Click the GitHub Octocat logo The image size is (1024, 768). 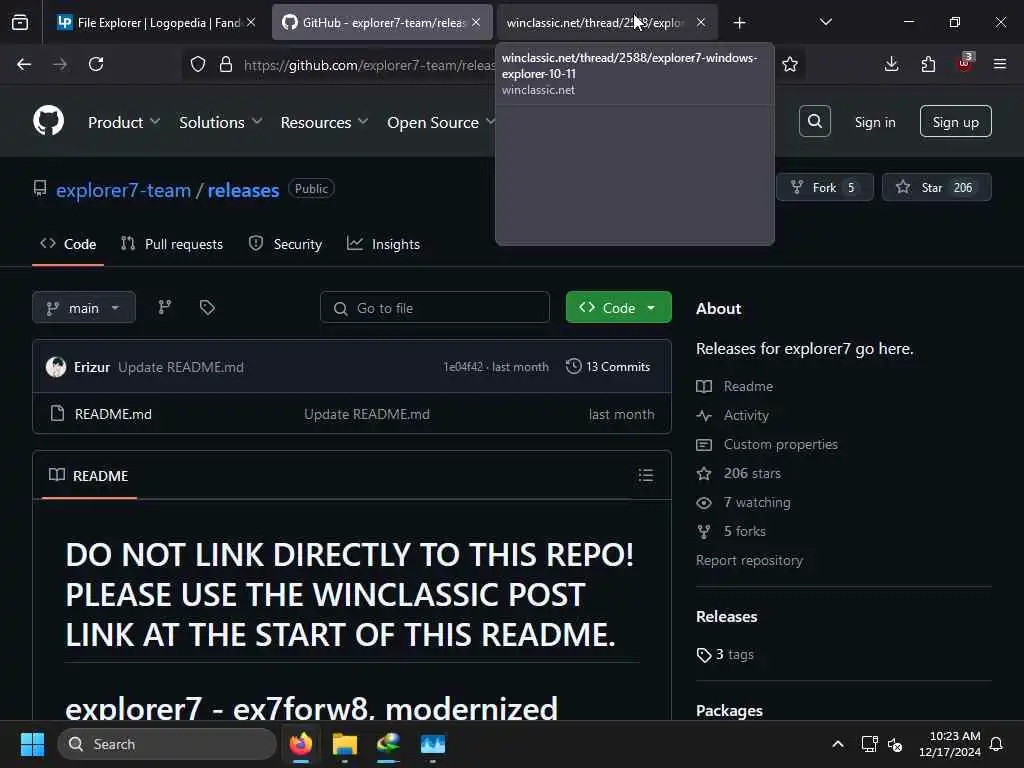coord(48,121)
